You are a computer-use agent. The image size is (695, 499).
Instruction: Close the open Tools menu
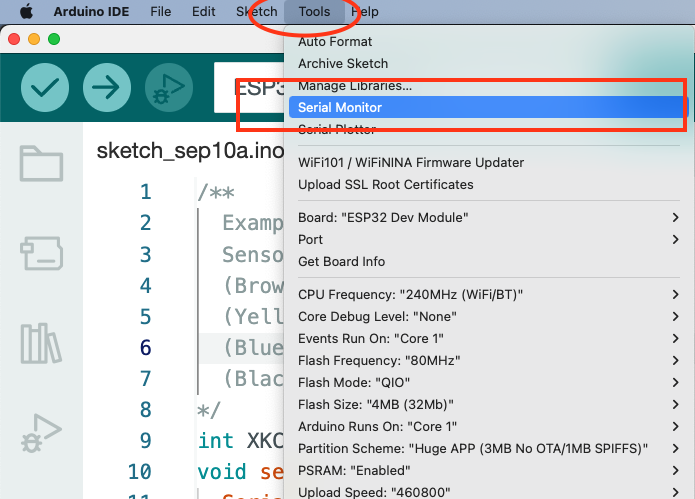point(314,12)
